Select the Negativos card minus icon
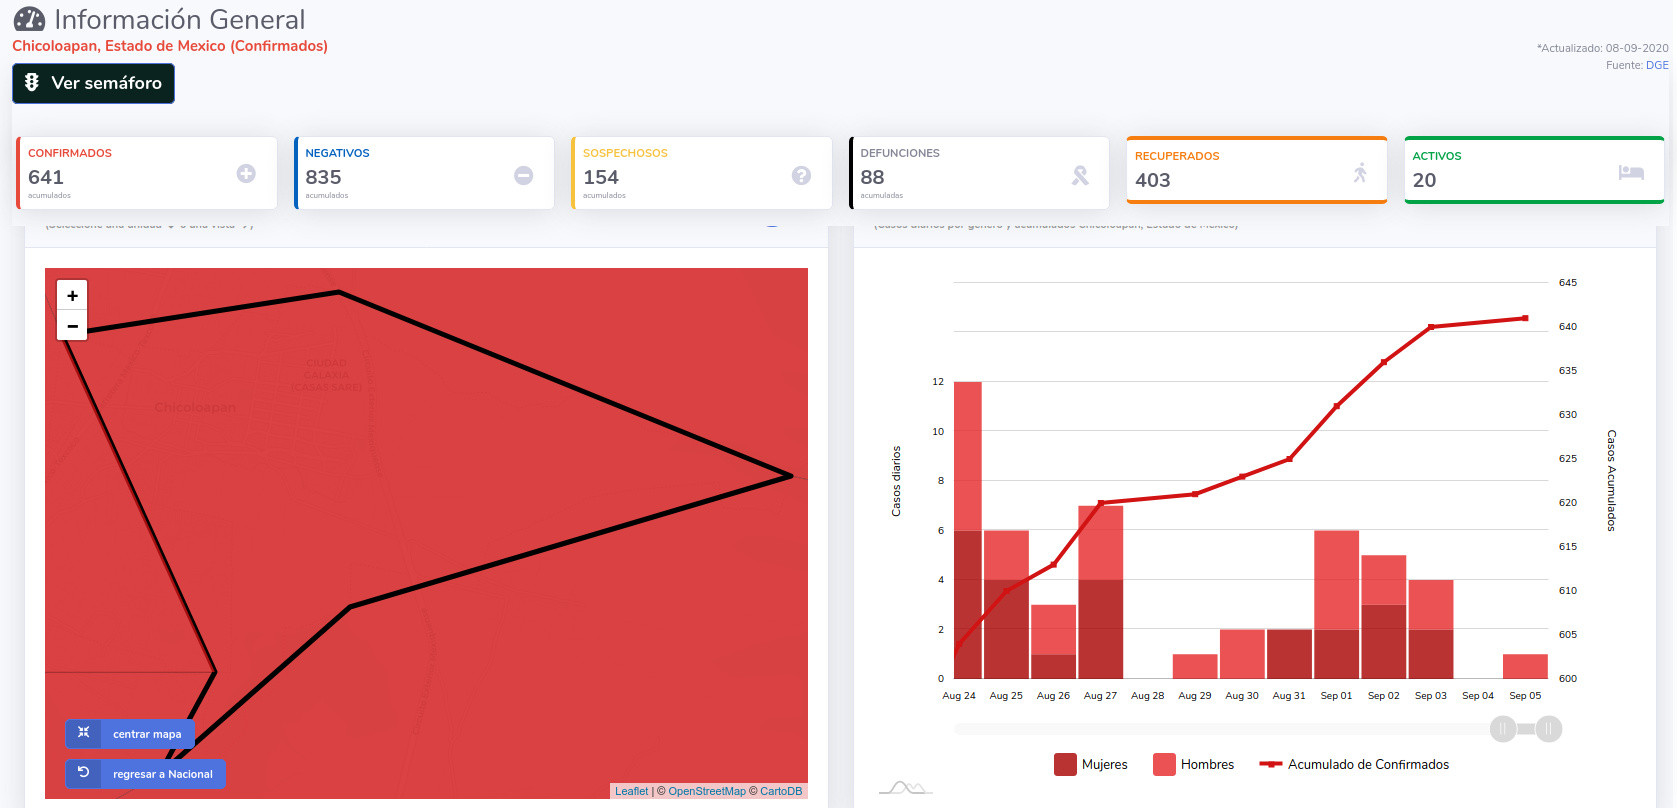 coord(523,175)
